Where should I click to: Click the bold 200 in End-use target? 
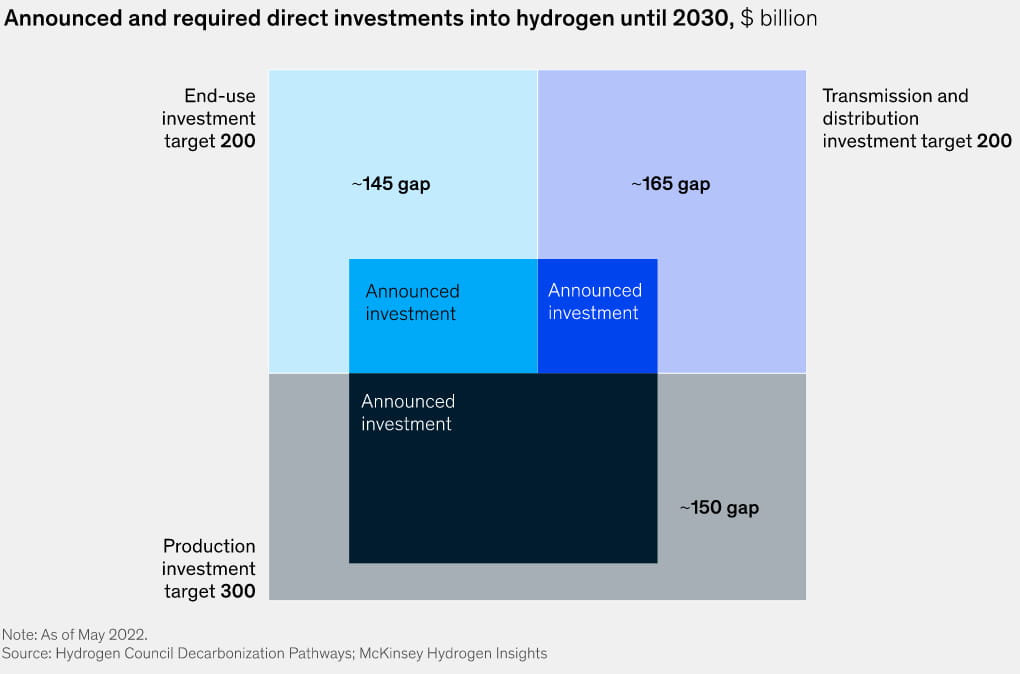coord(238,141)
